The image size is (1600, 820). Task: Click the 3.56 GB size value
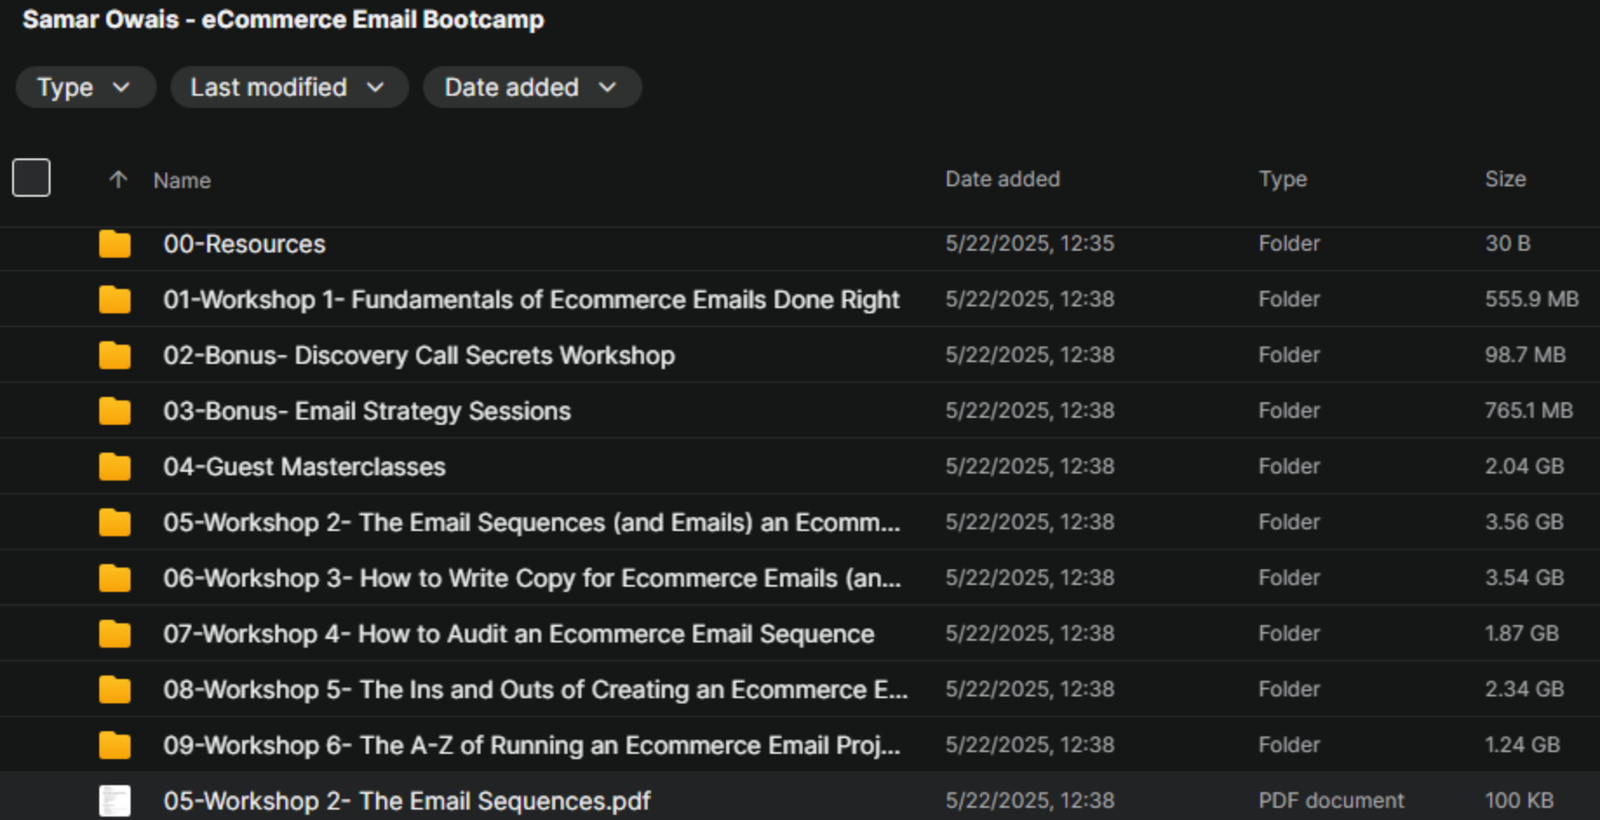tap(1524, 522)
